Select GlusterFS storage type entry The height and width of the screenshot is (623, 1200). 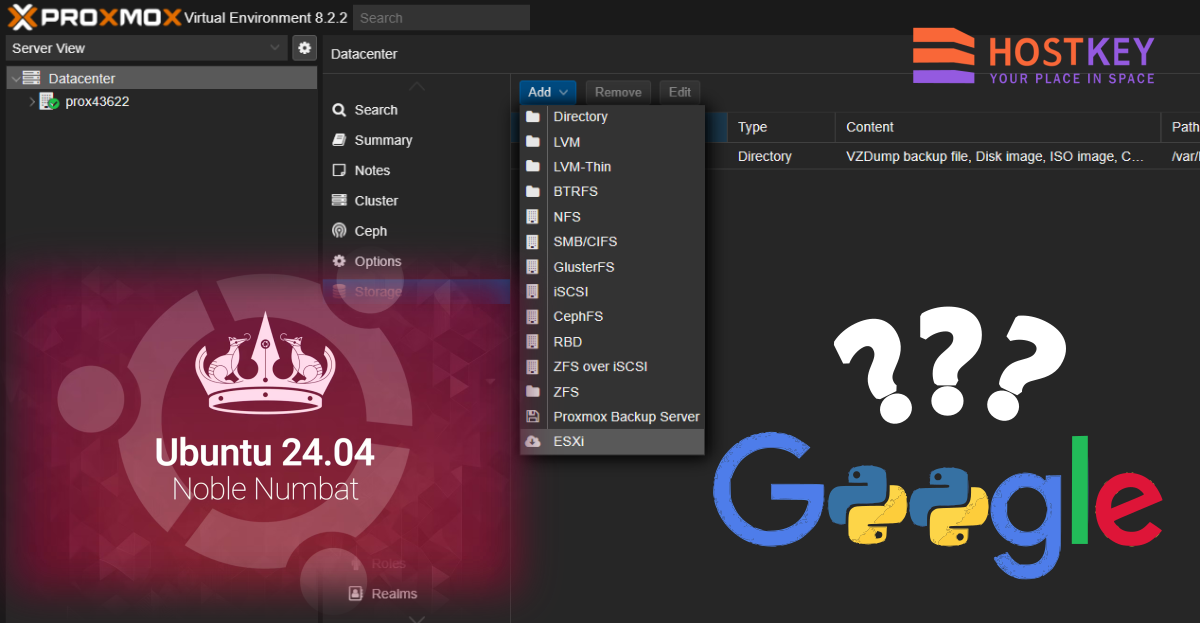pyautogui.click(x=612, y=267)
